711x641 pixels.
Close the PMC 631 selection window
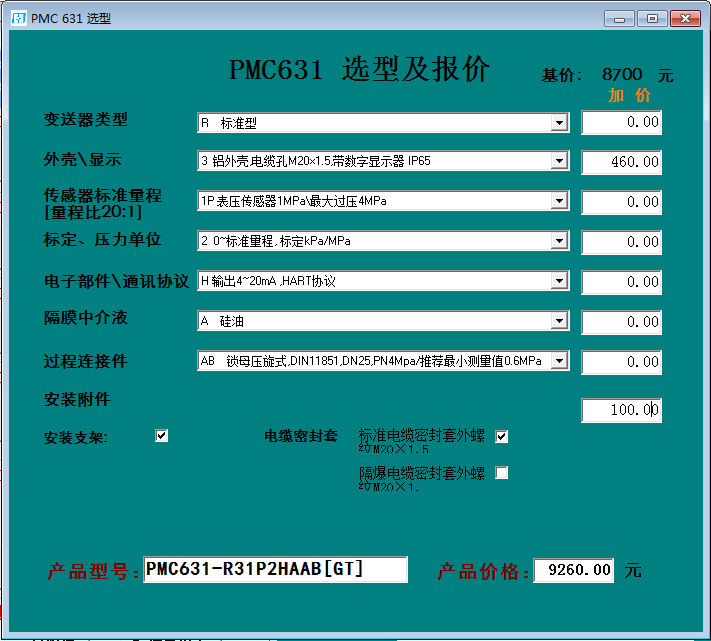[685, 18]
